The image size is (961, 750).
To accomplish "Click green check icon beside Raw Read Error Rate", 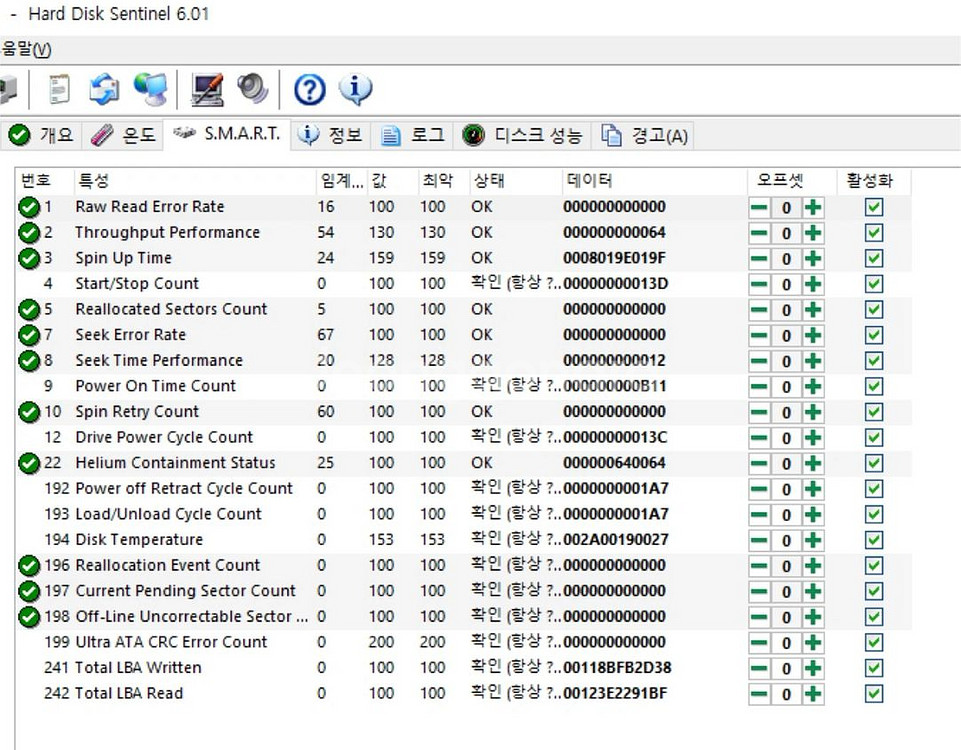I will click(x=29, y=208).
